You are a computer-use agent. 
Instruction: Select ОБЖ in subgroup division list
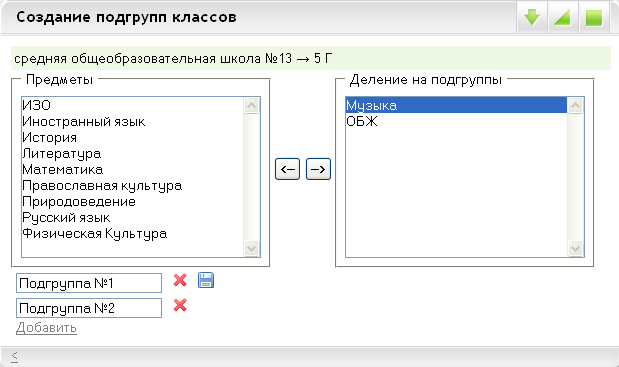456,122
